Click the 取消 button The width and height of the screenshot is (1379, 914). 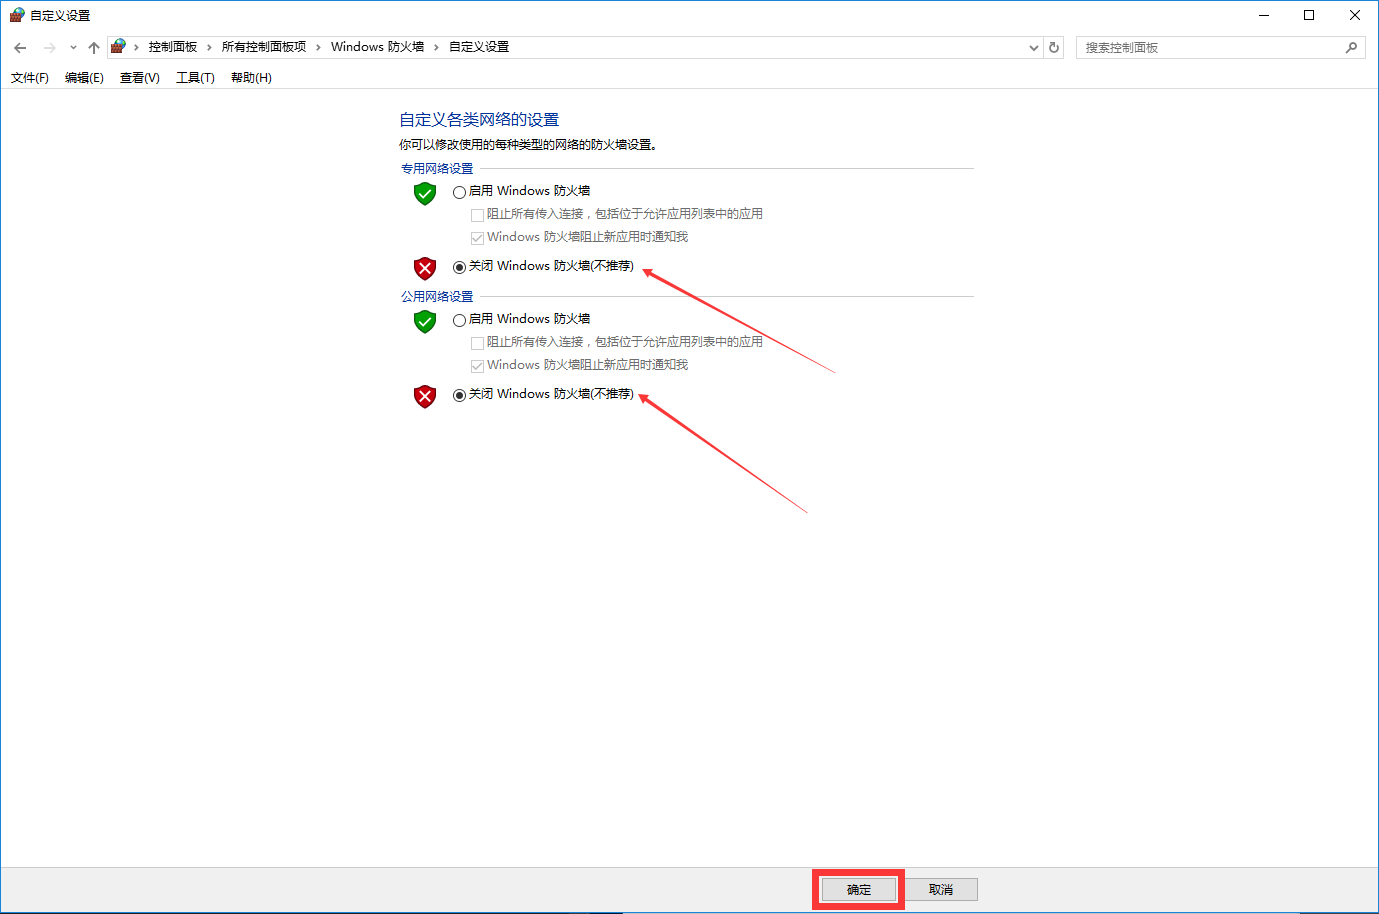941,889
